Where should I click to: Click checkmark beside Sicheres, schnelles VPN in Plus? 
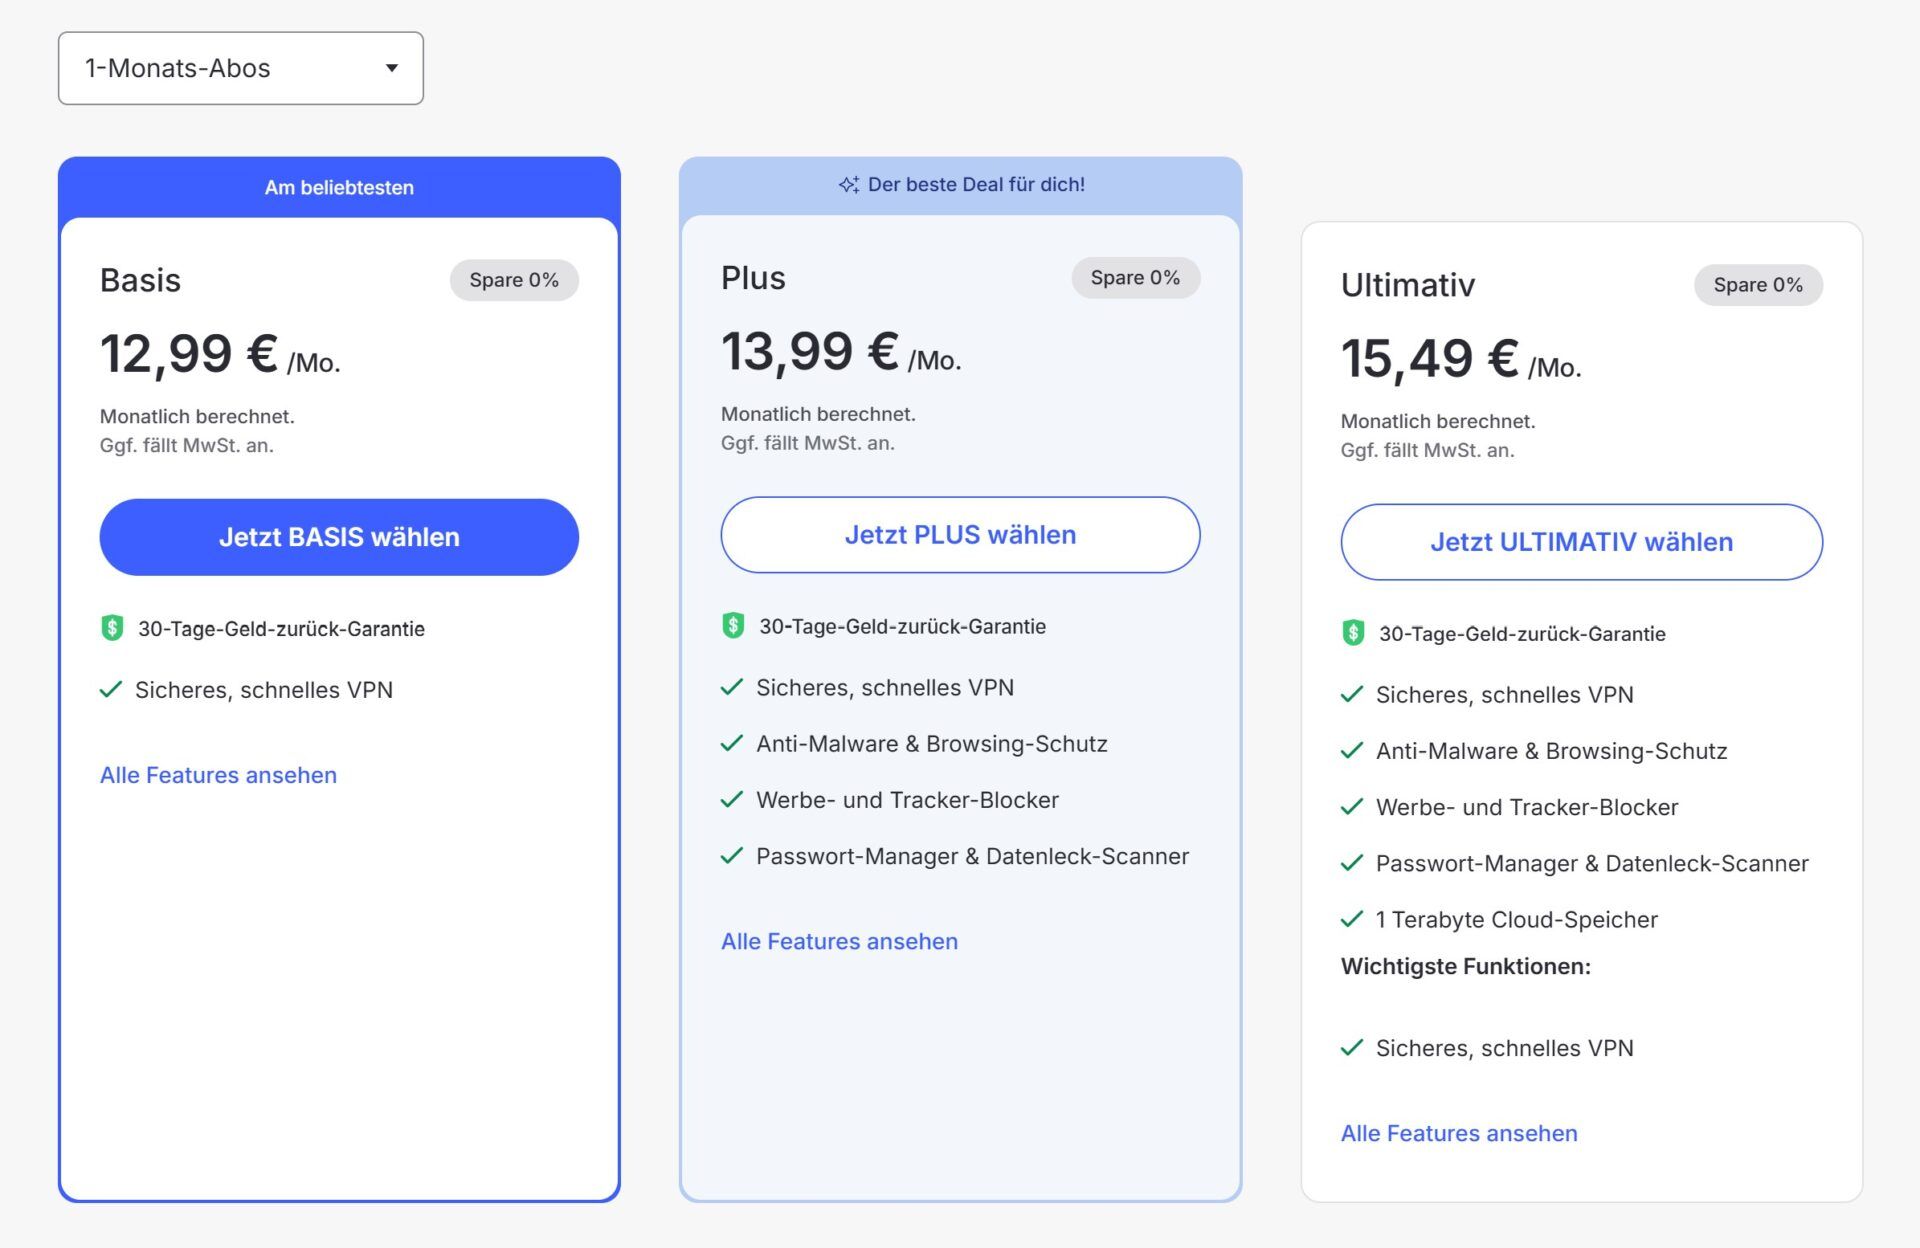pyautogui.click(x=732, y=687)
